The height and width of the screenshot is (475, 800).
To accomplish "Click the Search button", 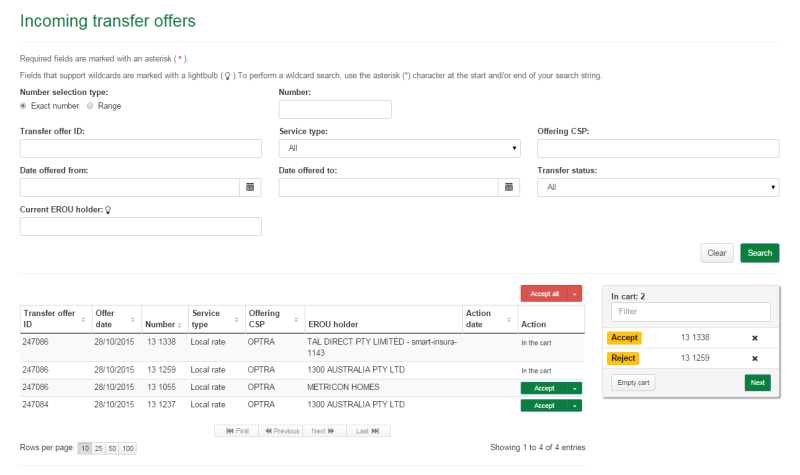I will coord(760,253).
